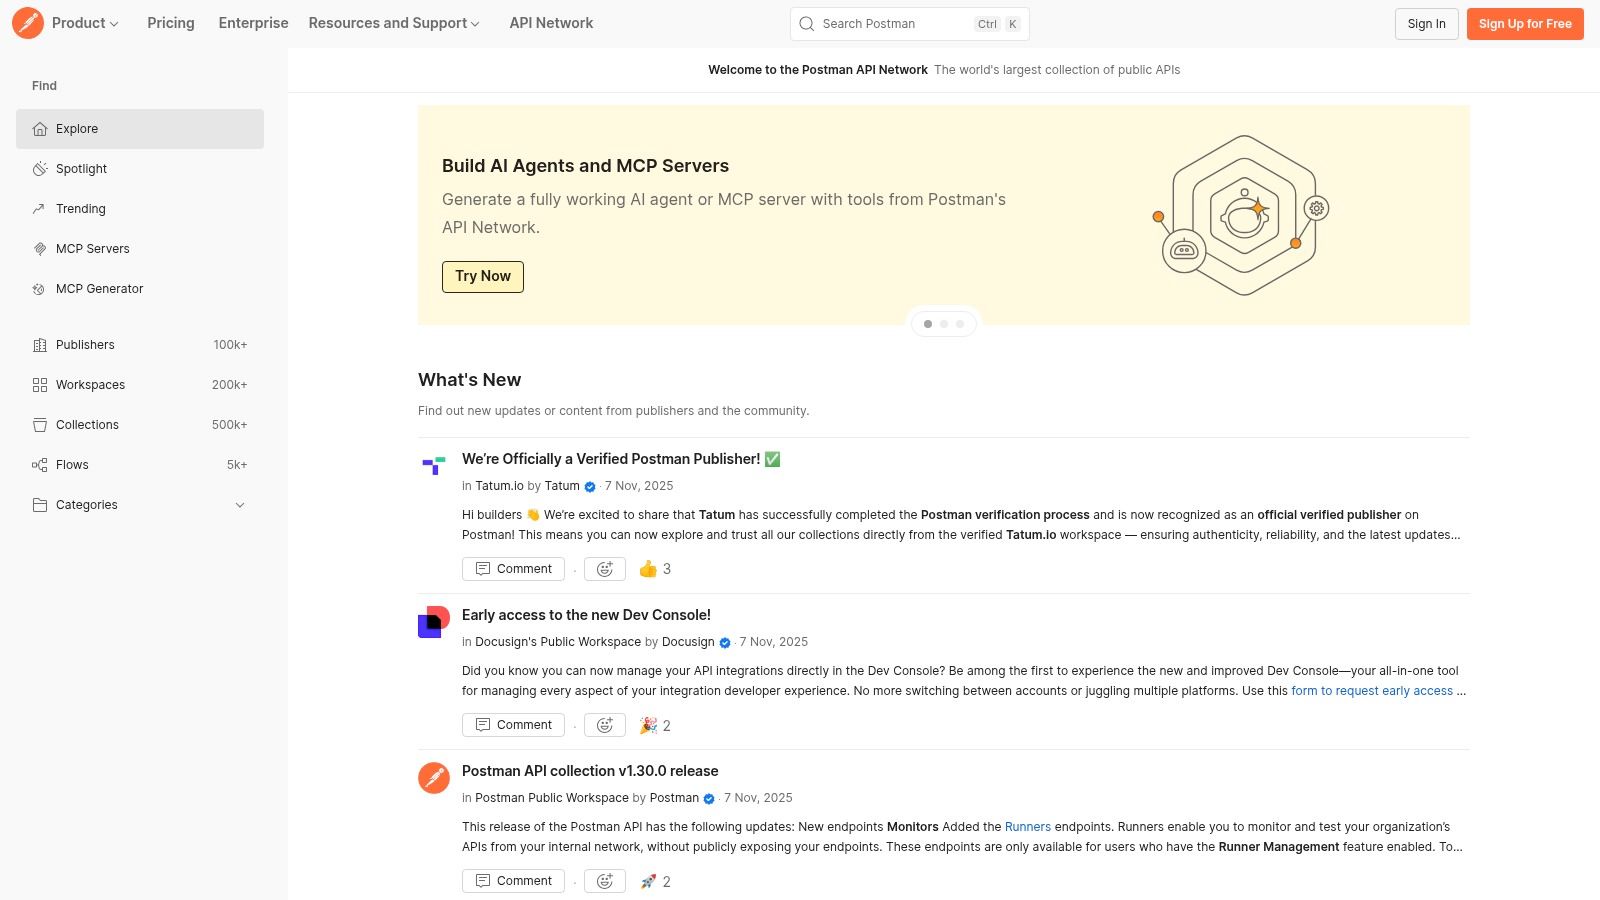The image size is (1600, 900).
Task: Click the Try Now button in the banner
Action: 483,276
